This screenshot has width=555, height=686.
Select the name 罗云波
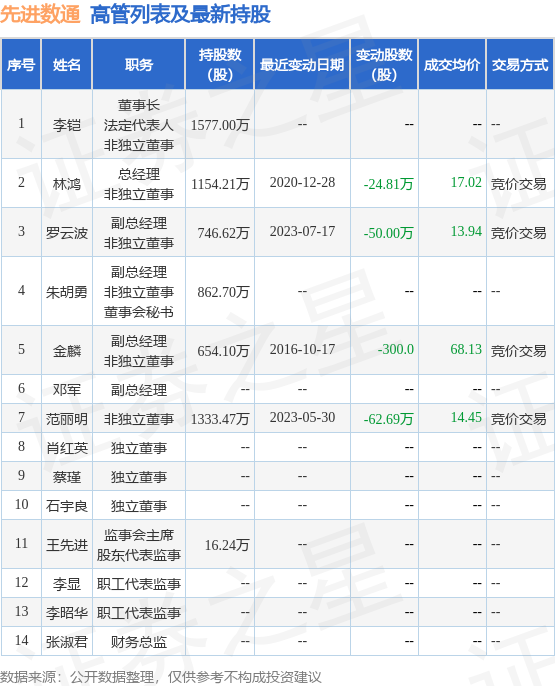pos(67,233)
